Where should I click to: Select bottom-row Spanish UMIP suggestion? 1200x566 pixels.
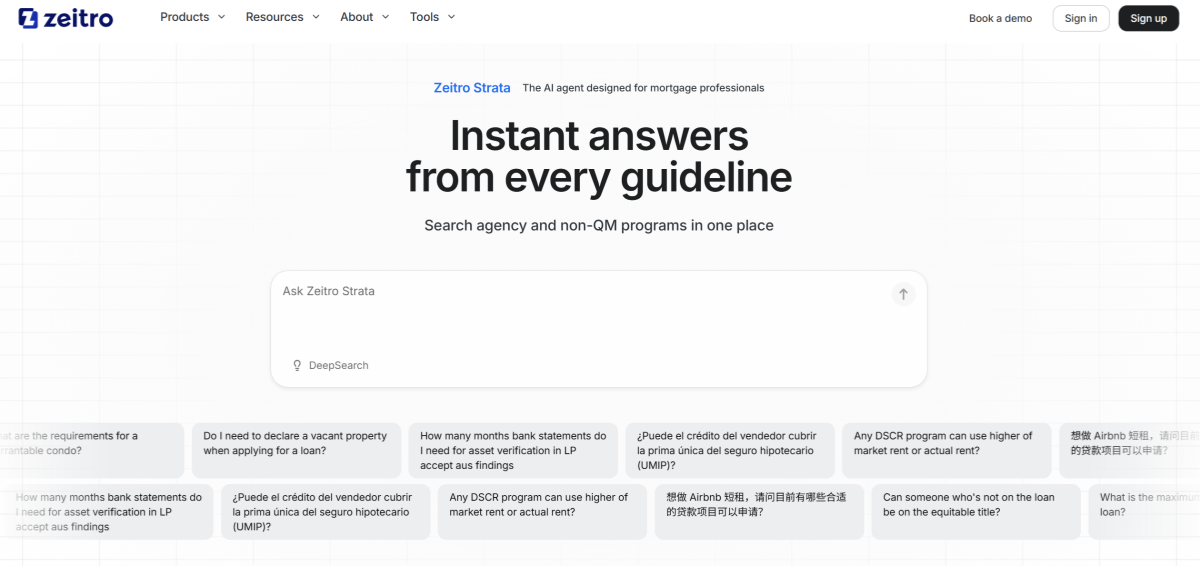tap(326, 512)
